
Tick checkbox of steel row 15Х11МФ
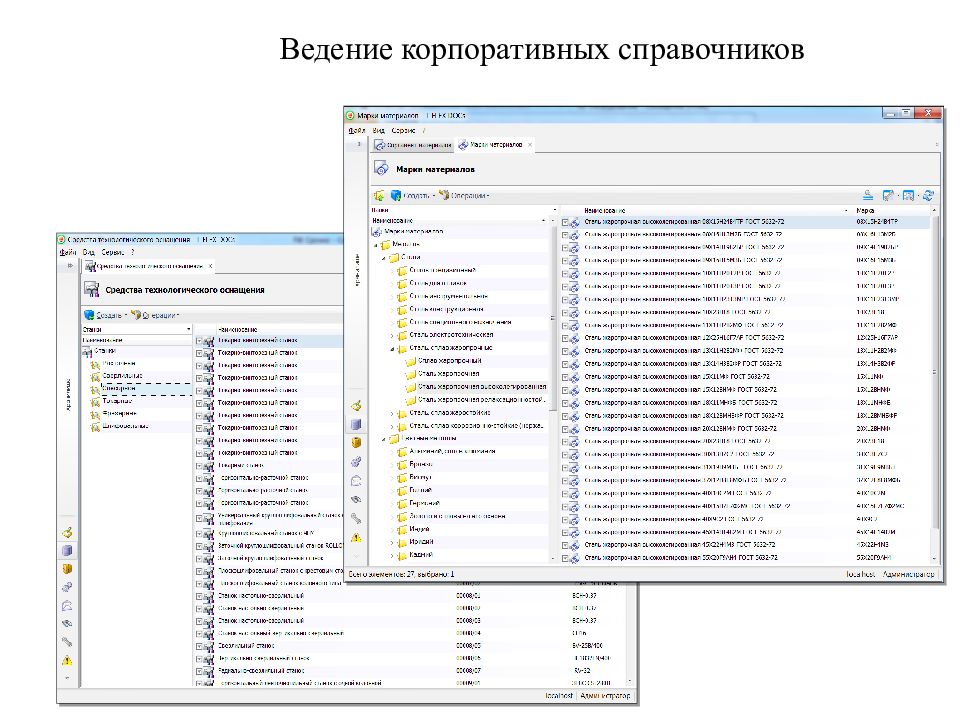pos(566,377)
